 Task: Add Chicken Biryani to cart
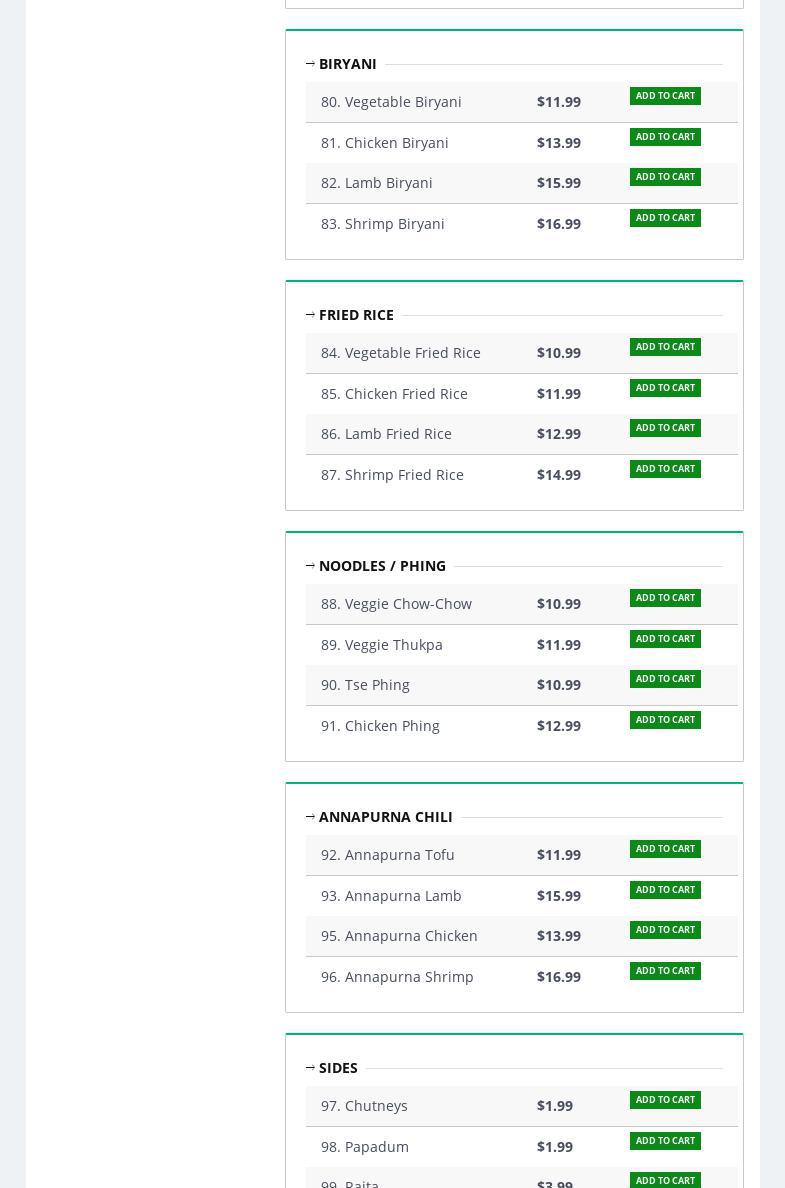(665, 137)
